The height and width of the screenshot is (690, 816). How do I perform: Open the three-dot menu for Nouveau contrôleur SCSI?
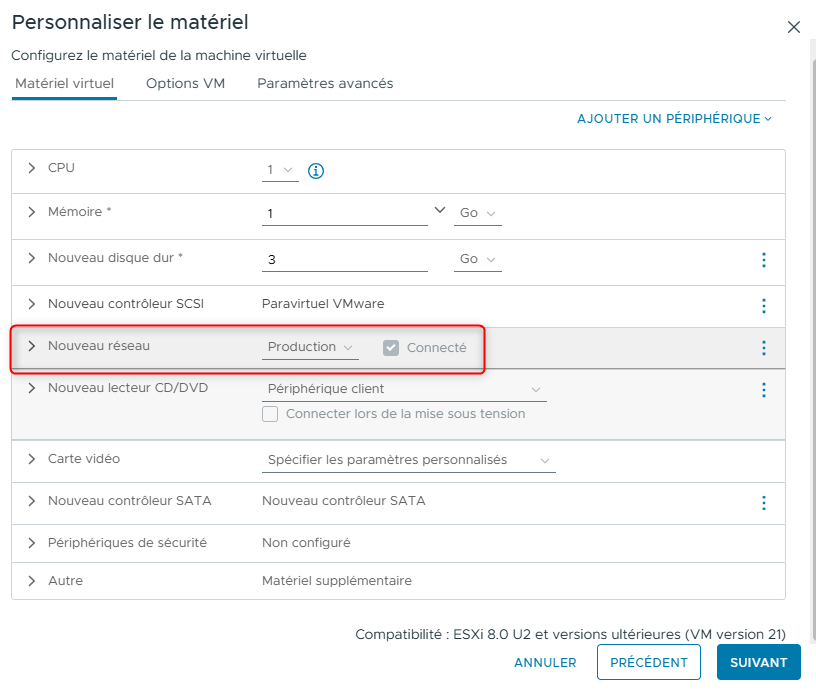764,306
